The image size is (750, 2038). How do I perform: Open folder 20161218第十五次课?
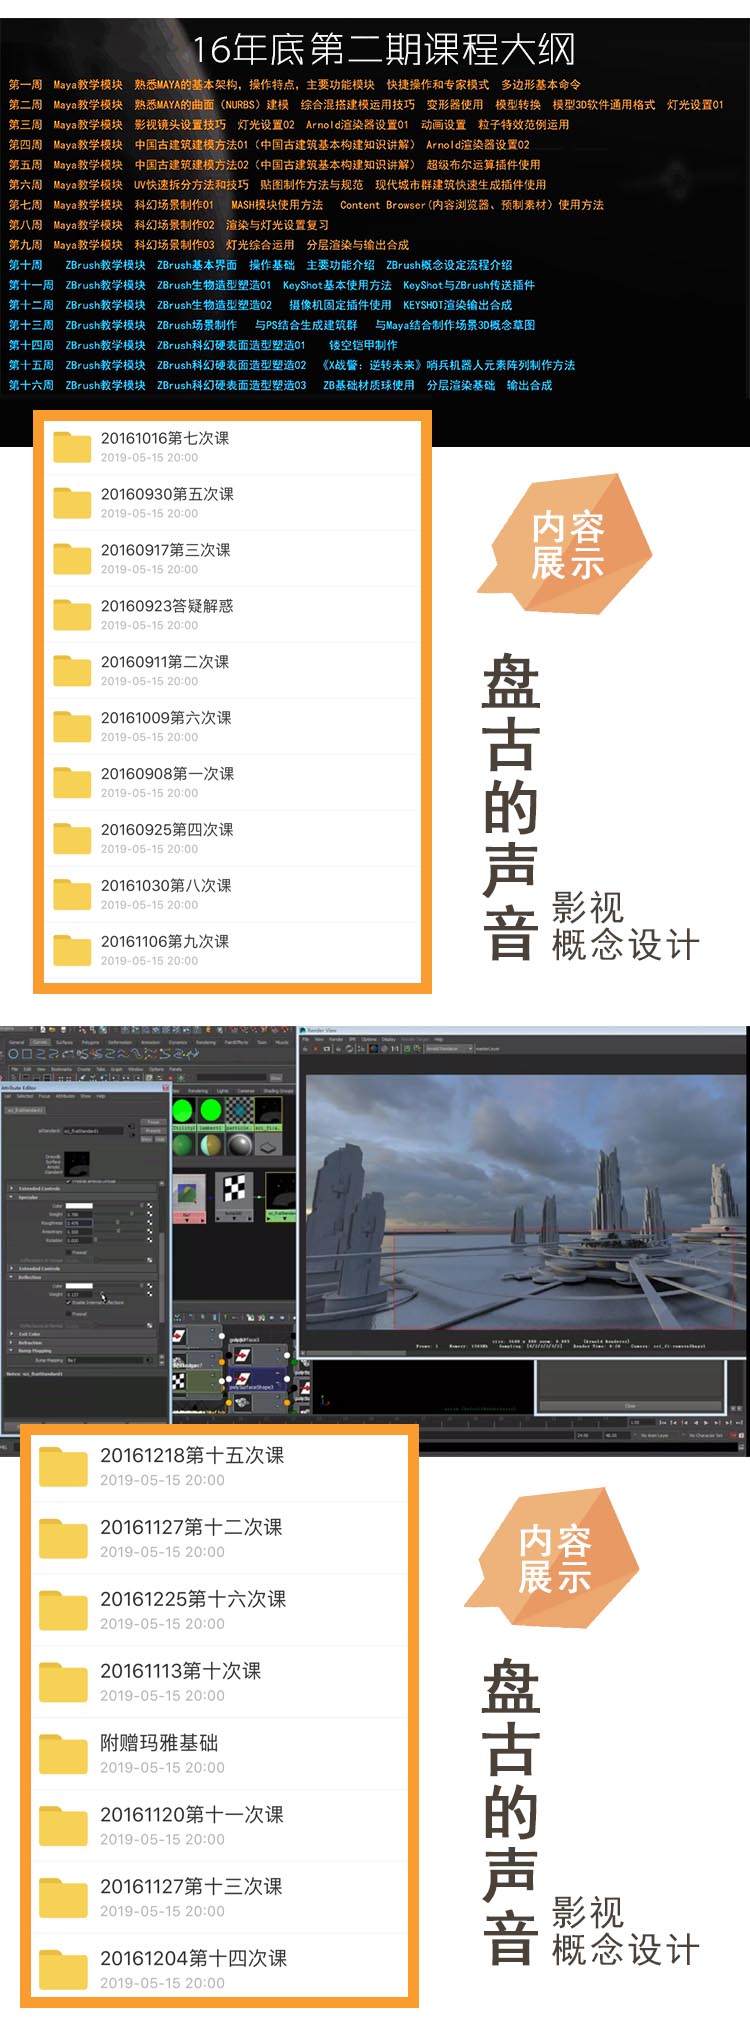pos(220,1467)
